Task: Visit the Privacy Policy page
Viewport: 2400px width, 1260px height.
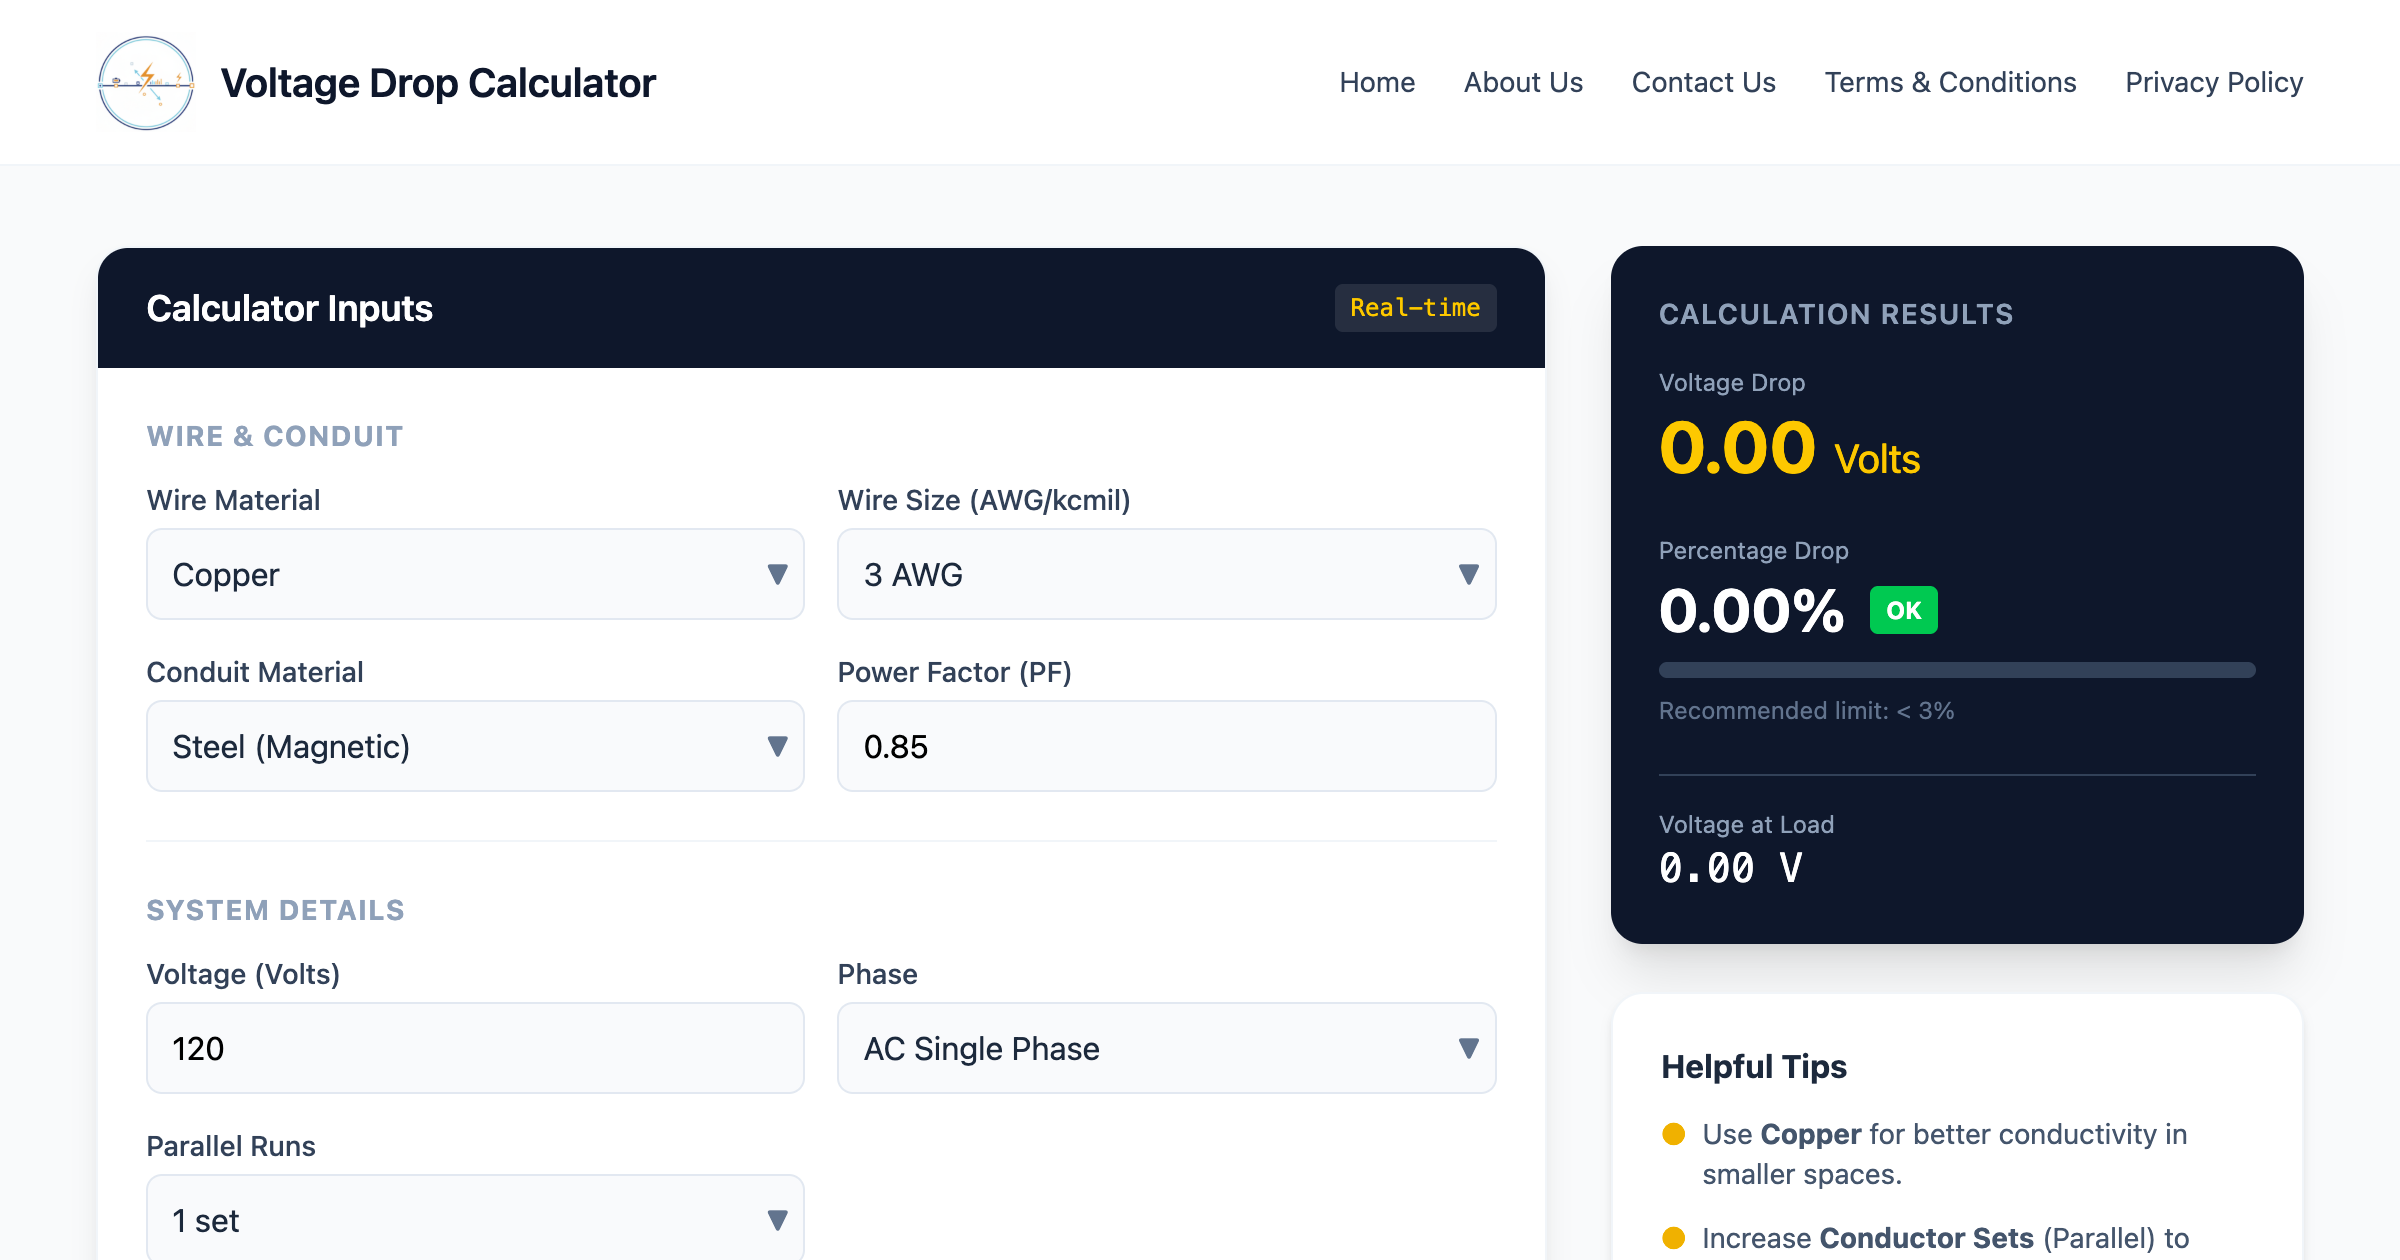Action: click(2214, 82)
